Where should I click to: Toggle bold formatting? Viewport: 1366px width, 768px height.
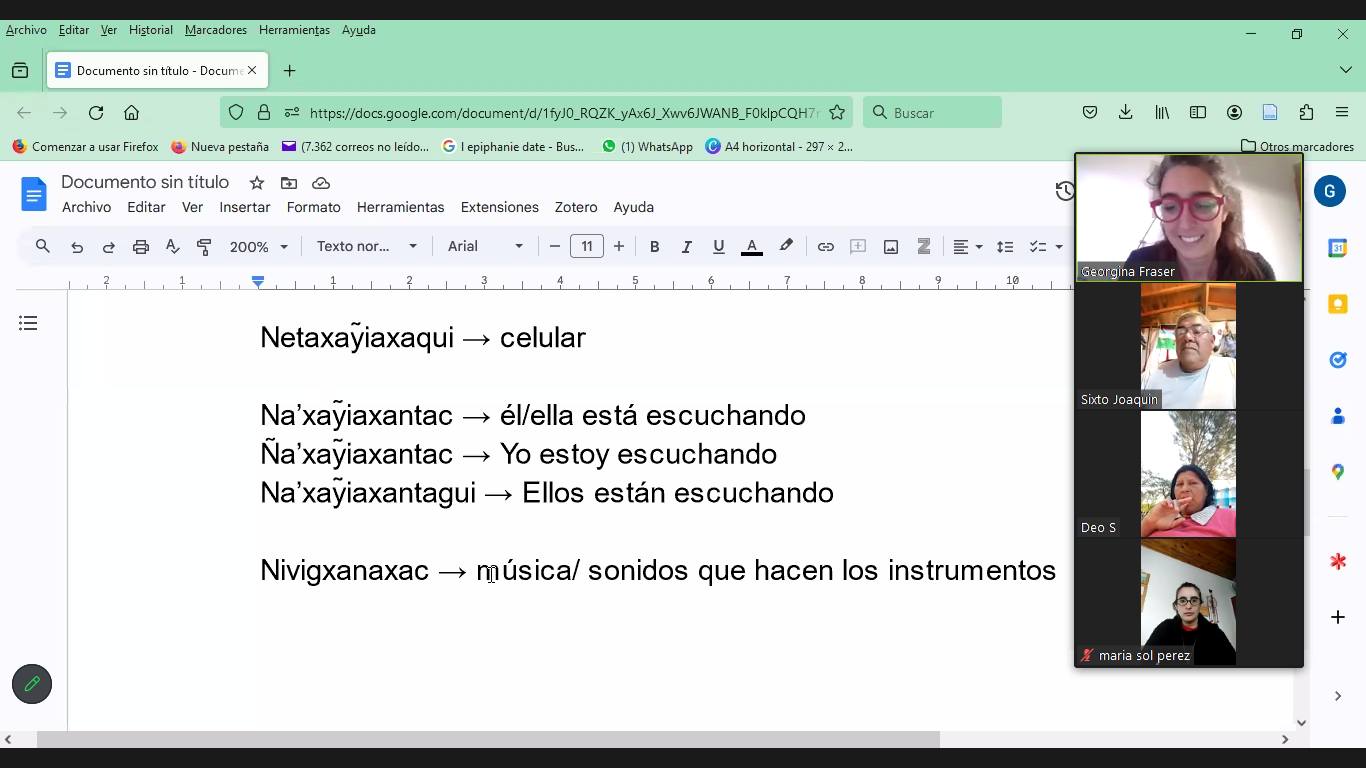pyautogui.click(x=654, y=247)
